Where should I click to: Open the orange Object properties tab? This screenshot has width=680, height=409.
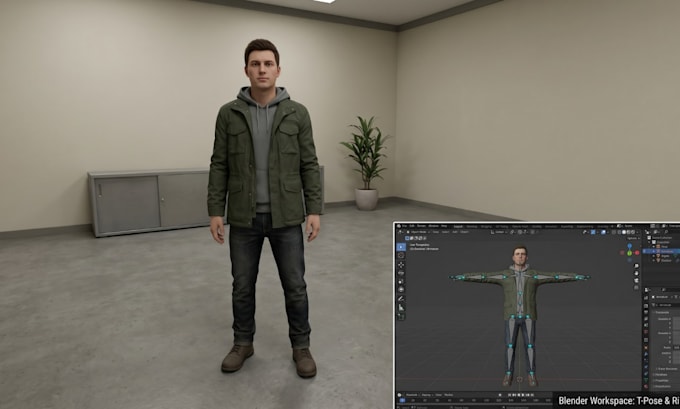coord(646,347)
